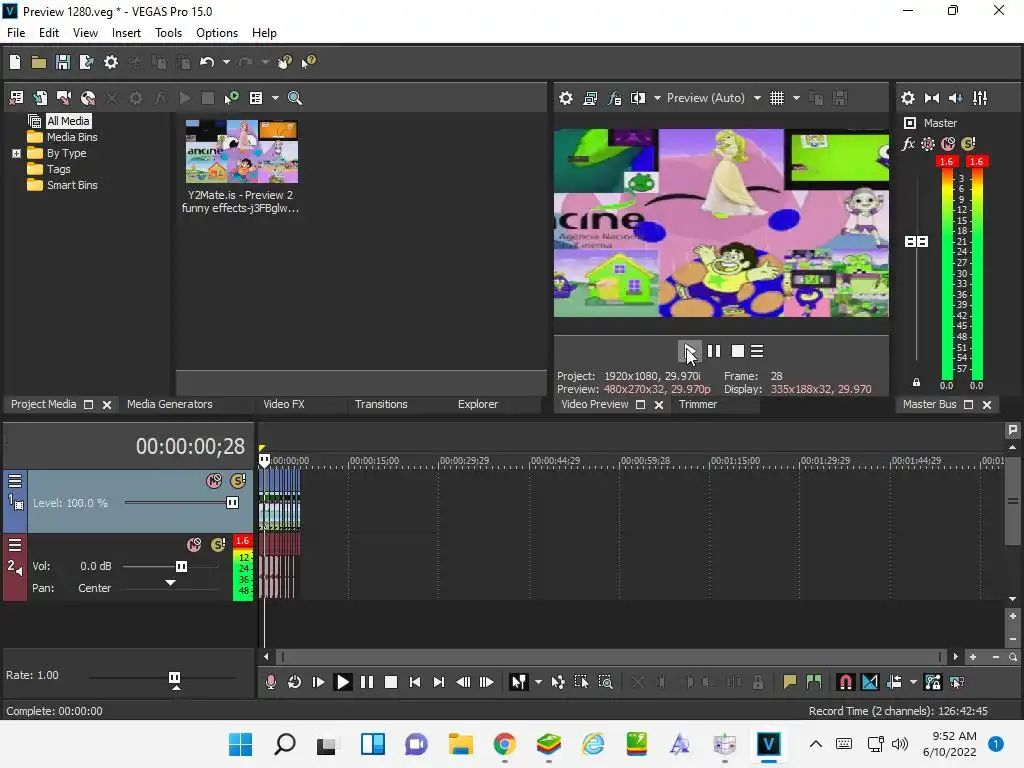Open the Insert menu
Screen dimensions: 1024x768
coord(126,33)
